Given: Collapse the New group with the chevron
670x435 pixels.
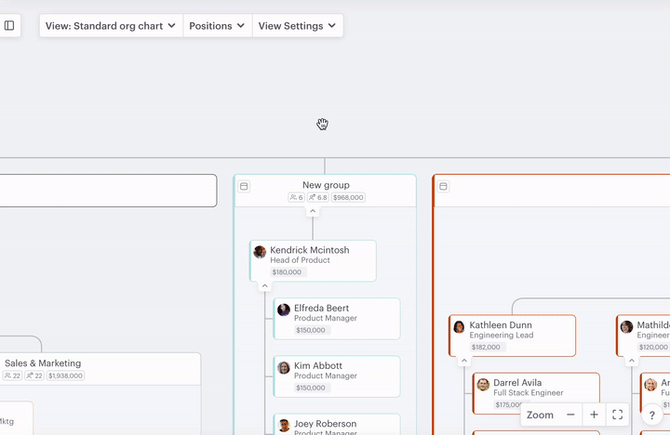Looking at the screenshot, I should click(x=313, y=211).
